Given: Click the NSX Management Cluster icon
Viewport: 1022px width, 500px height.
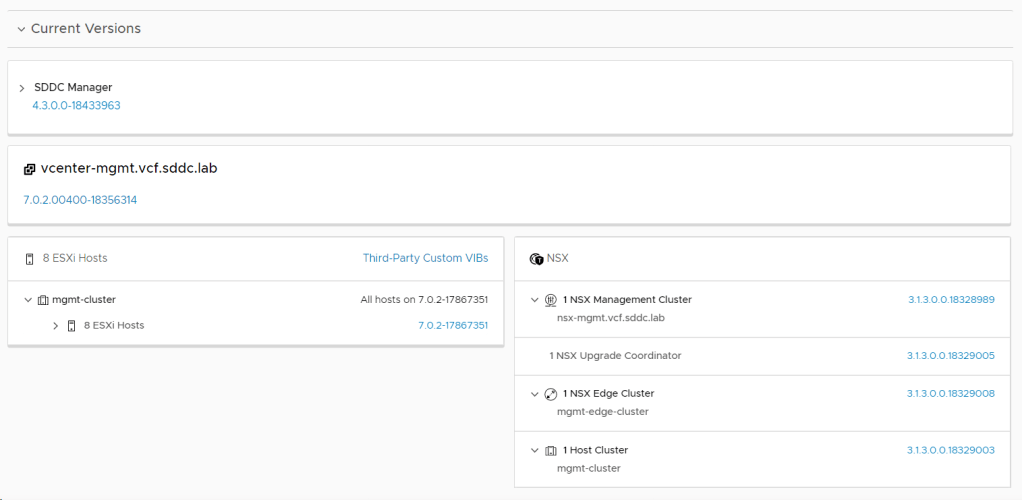Looking at the screenshot, I should [550, 300].
